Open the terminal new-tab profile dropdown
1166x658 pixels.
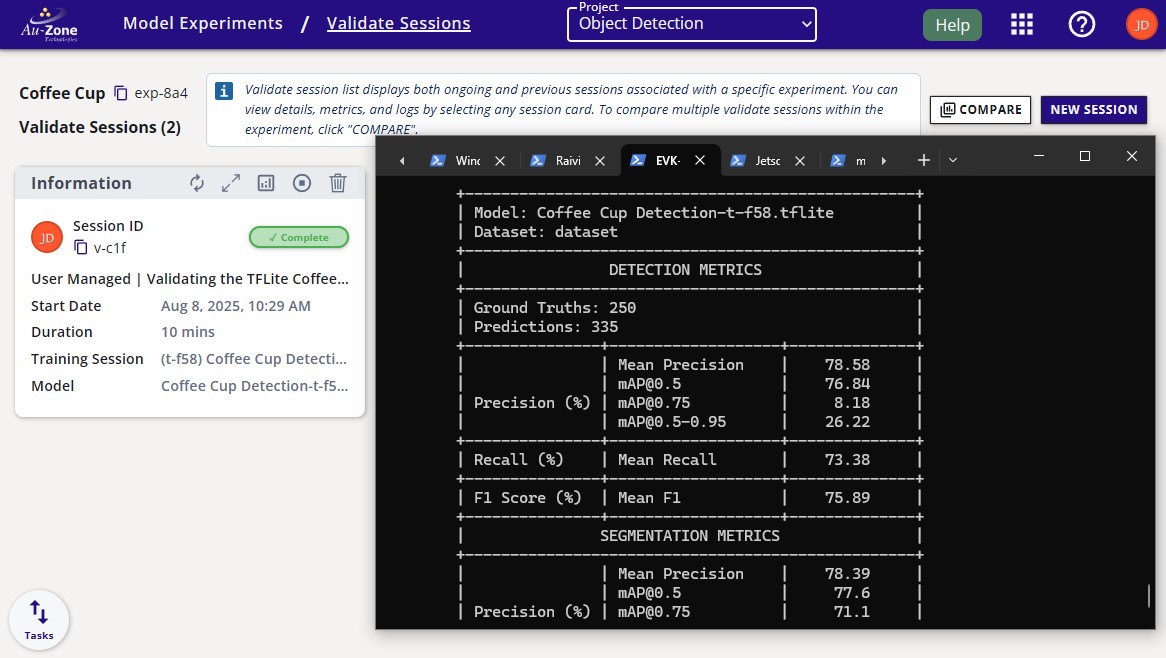tap(953, 160)
